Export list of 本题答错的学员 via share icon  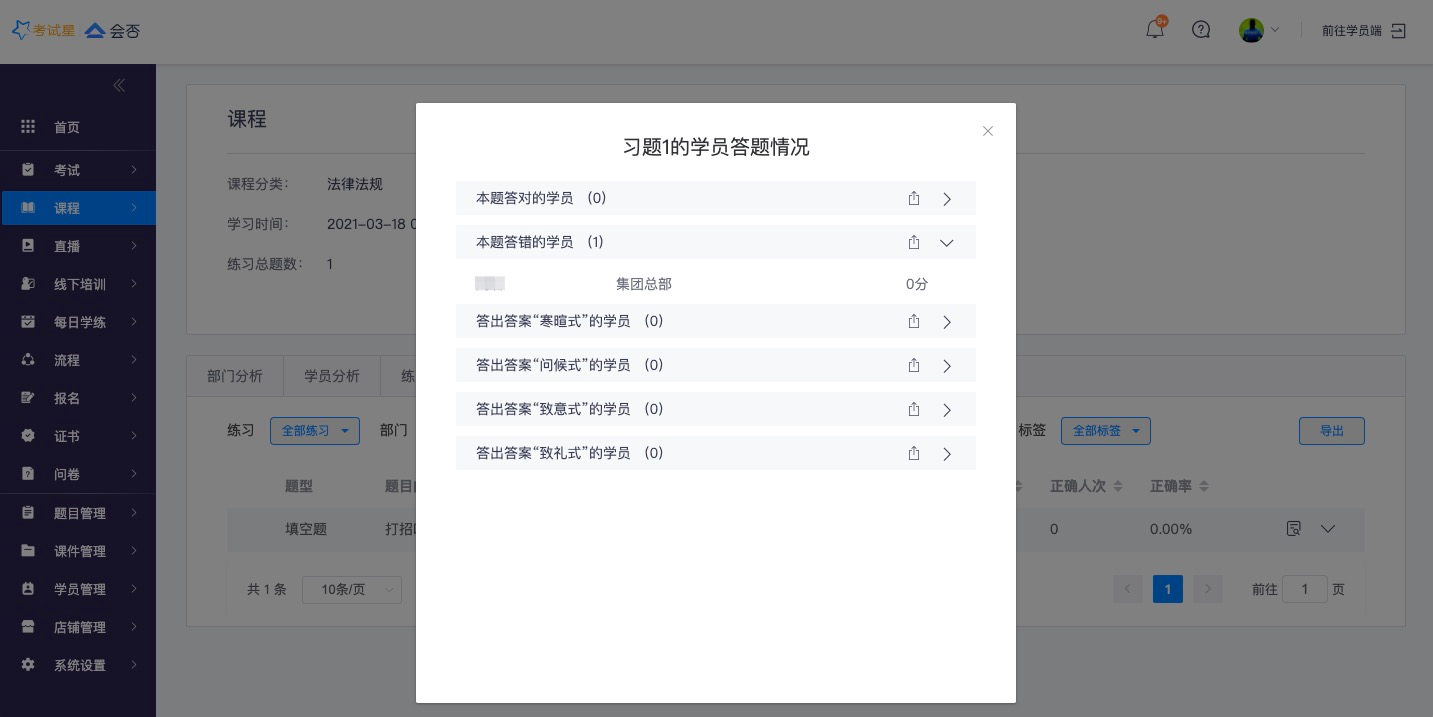click(914, 242)
